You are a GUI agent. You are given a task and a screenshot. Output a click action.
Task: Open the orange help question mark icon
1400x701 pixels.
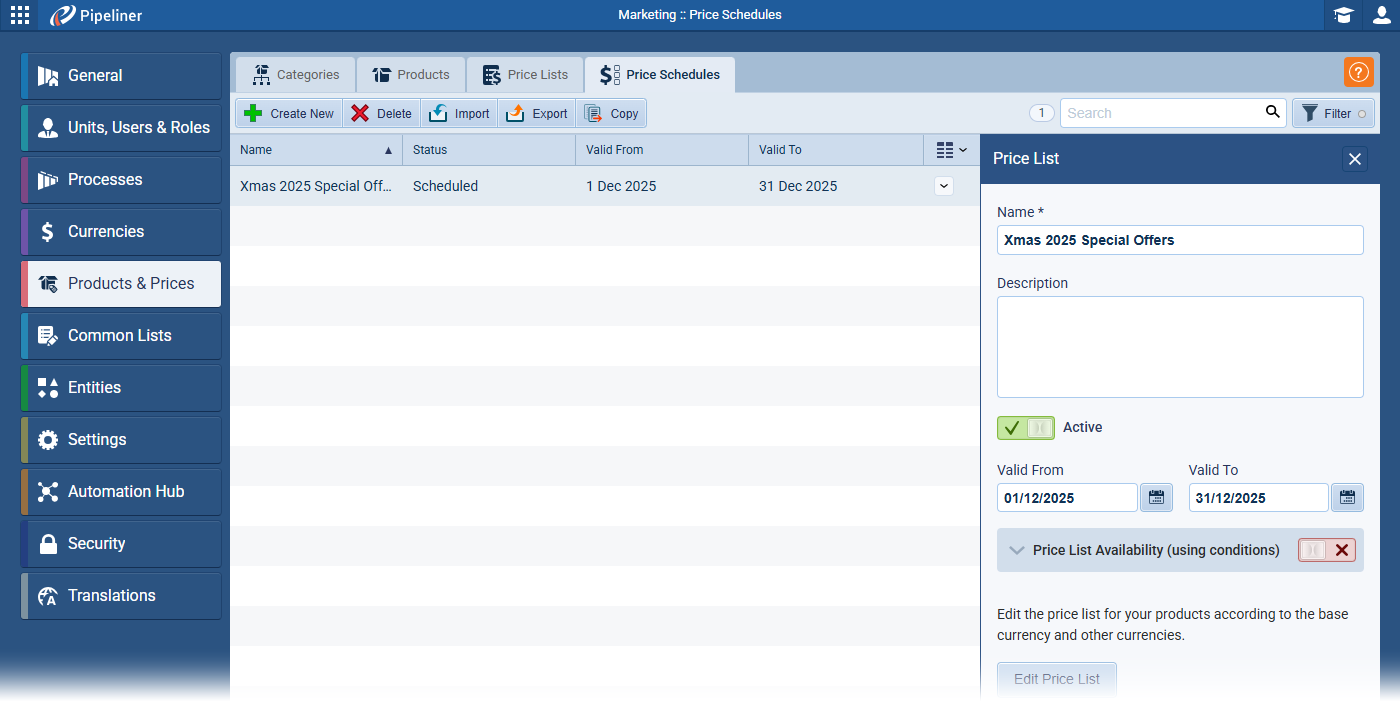[x=1358, y=72]
